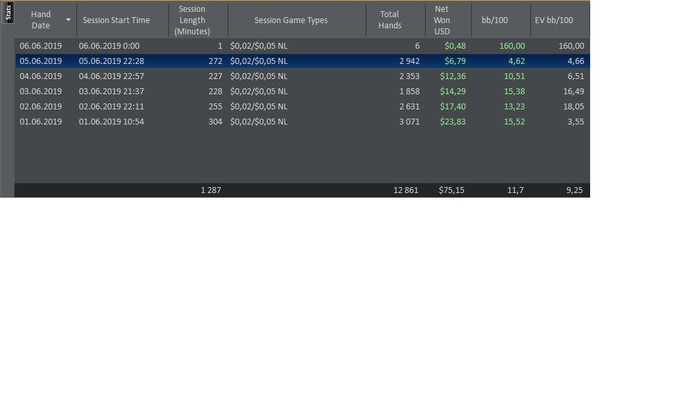The height and width of the screenshot is (394, 700).
Task: Click start time 06.06.2019 0:00
Action: 109,46
